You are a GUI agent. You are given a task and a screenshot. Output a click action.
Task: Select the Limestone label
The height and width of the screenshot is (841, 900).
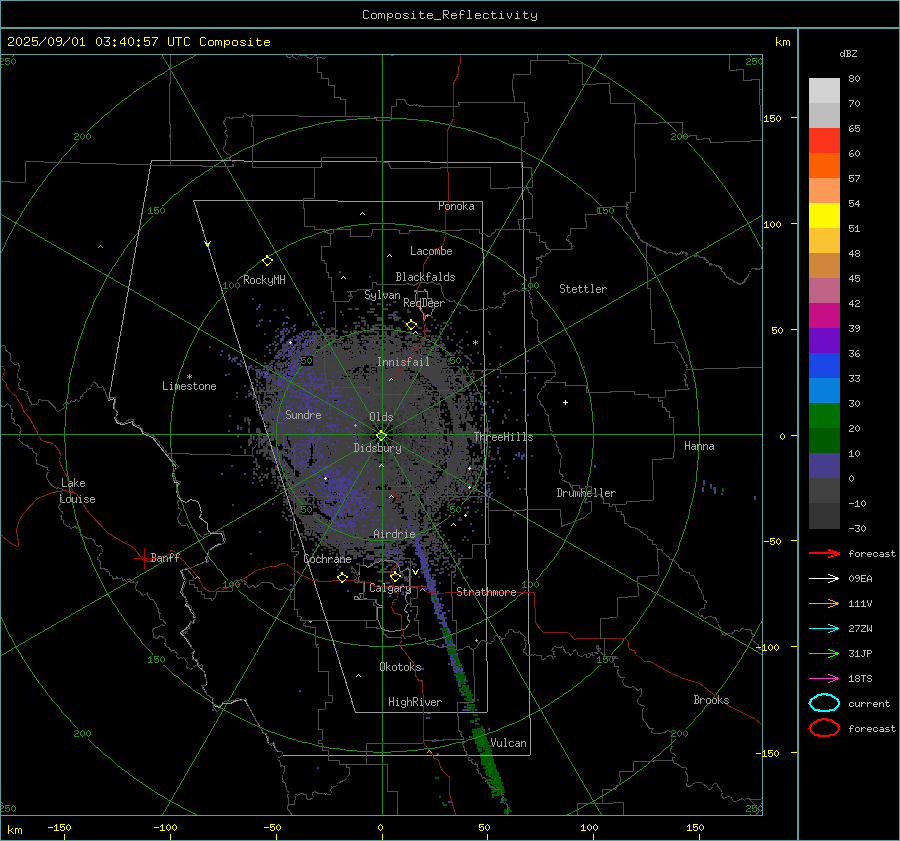(189, 386)
